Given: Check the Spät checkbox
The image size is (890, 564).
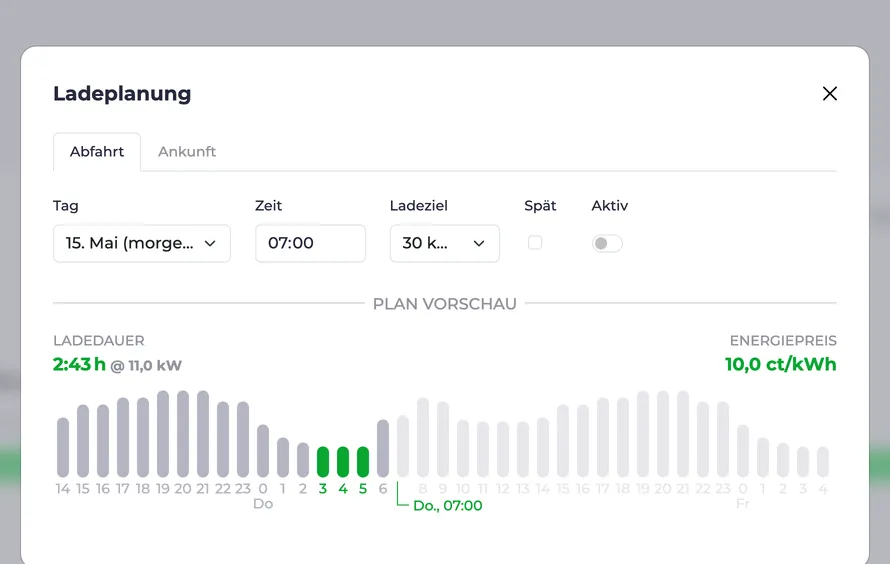Looking at the screenshot, I should 535,243.
